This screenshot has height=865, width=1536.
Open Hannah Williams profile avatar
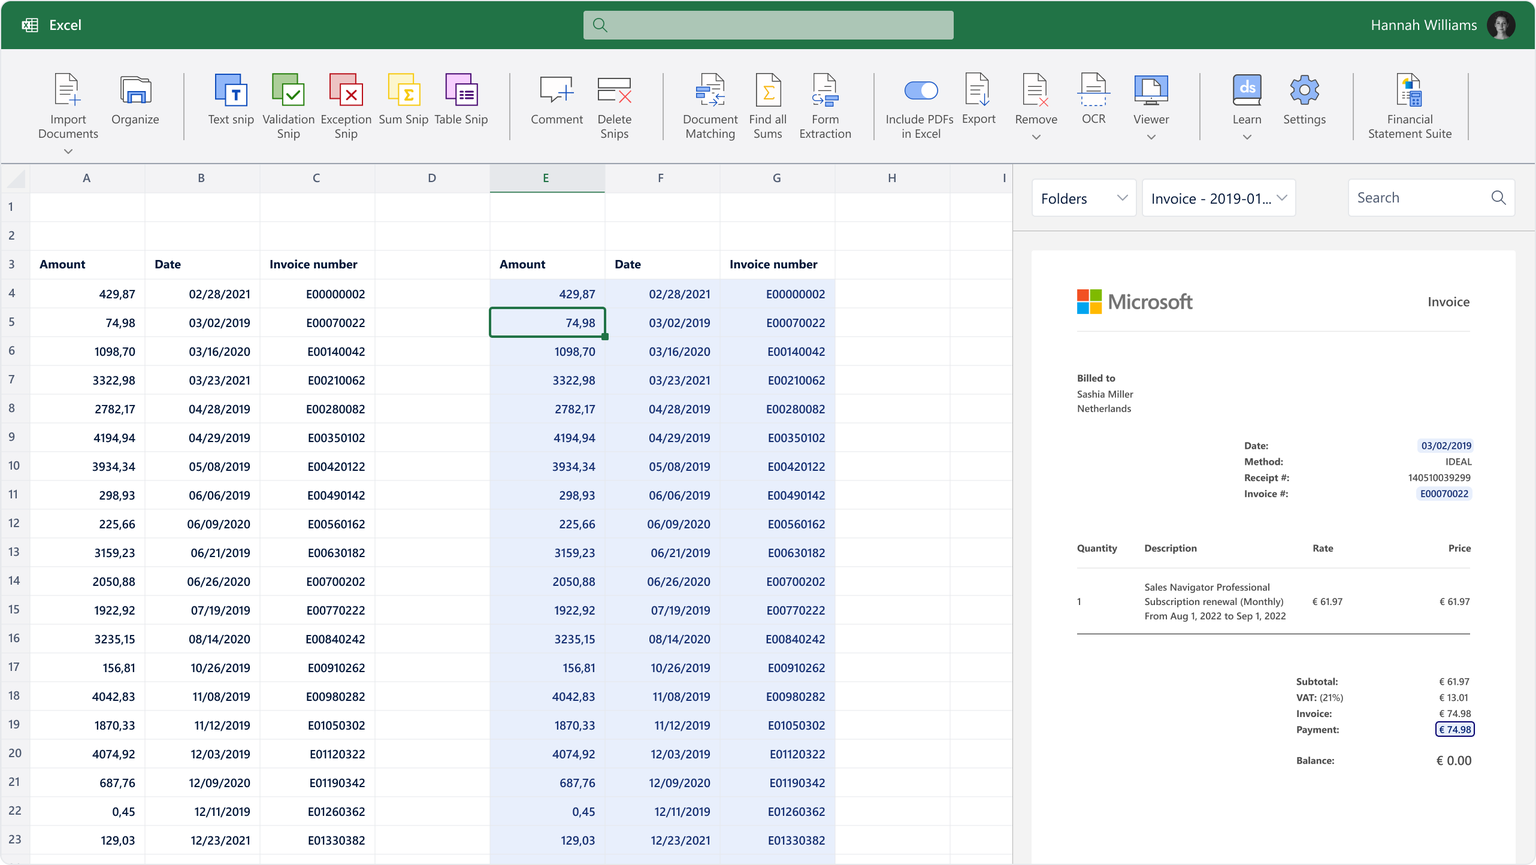(1501, 25)
